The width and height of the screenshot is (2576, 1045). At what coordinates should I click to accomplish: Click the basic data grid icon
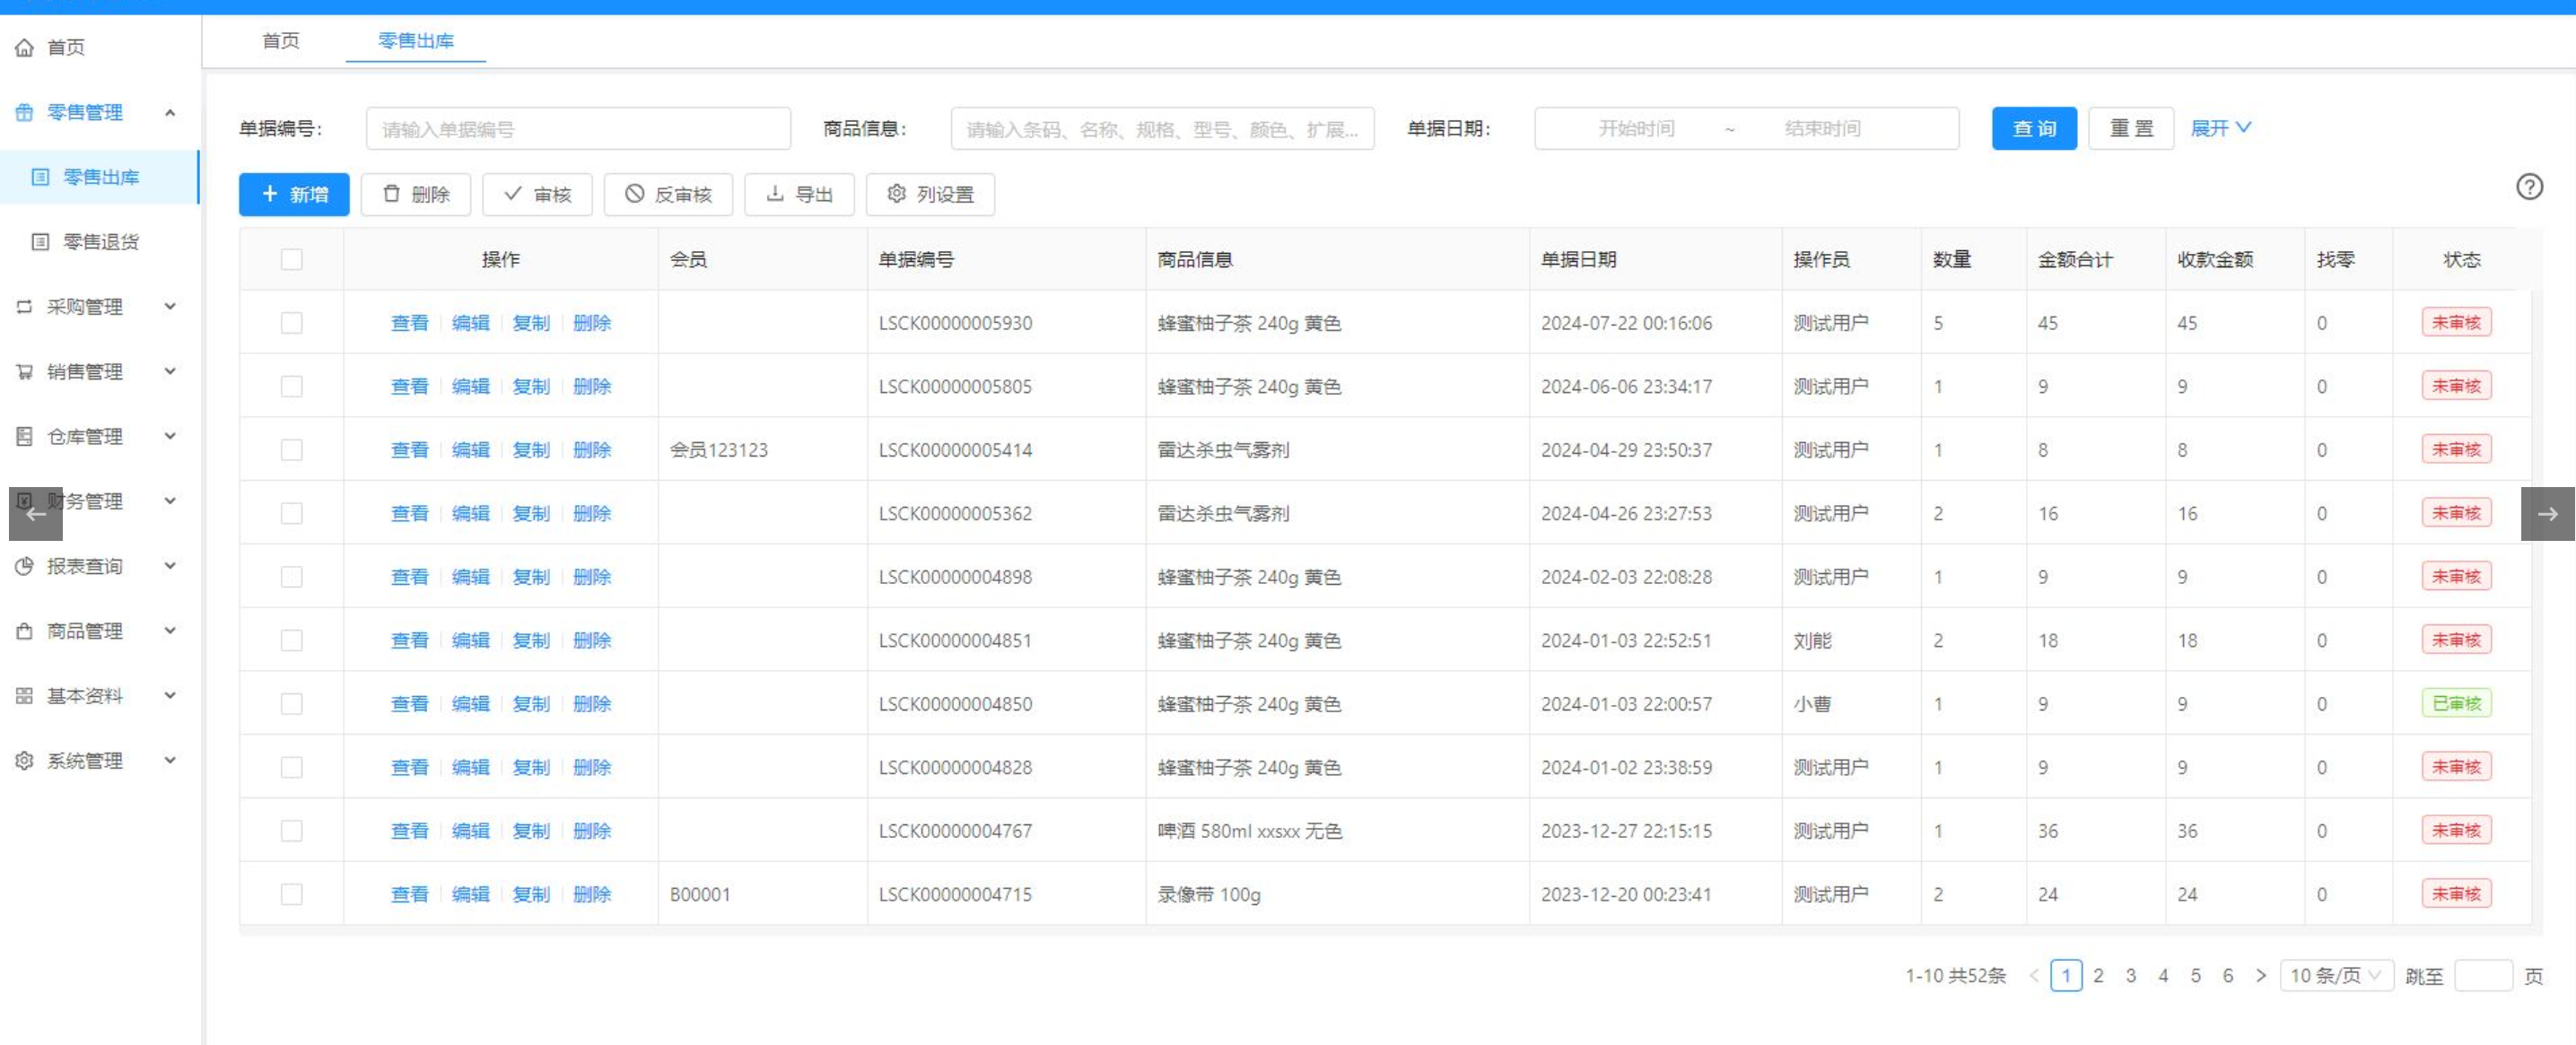(x=25, y=696)
